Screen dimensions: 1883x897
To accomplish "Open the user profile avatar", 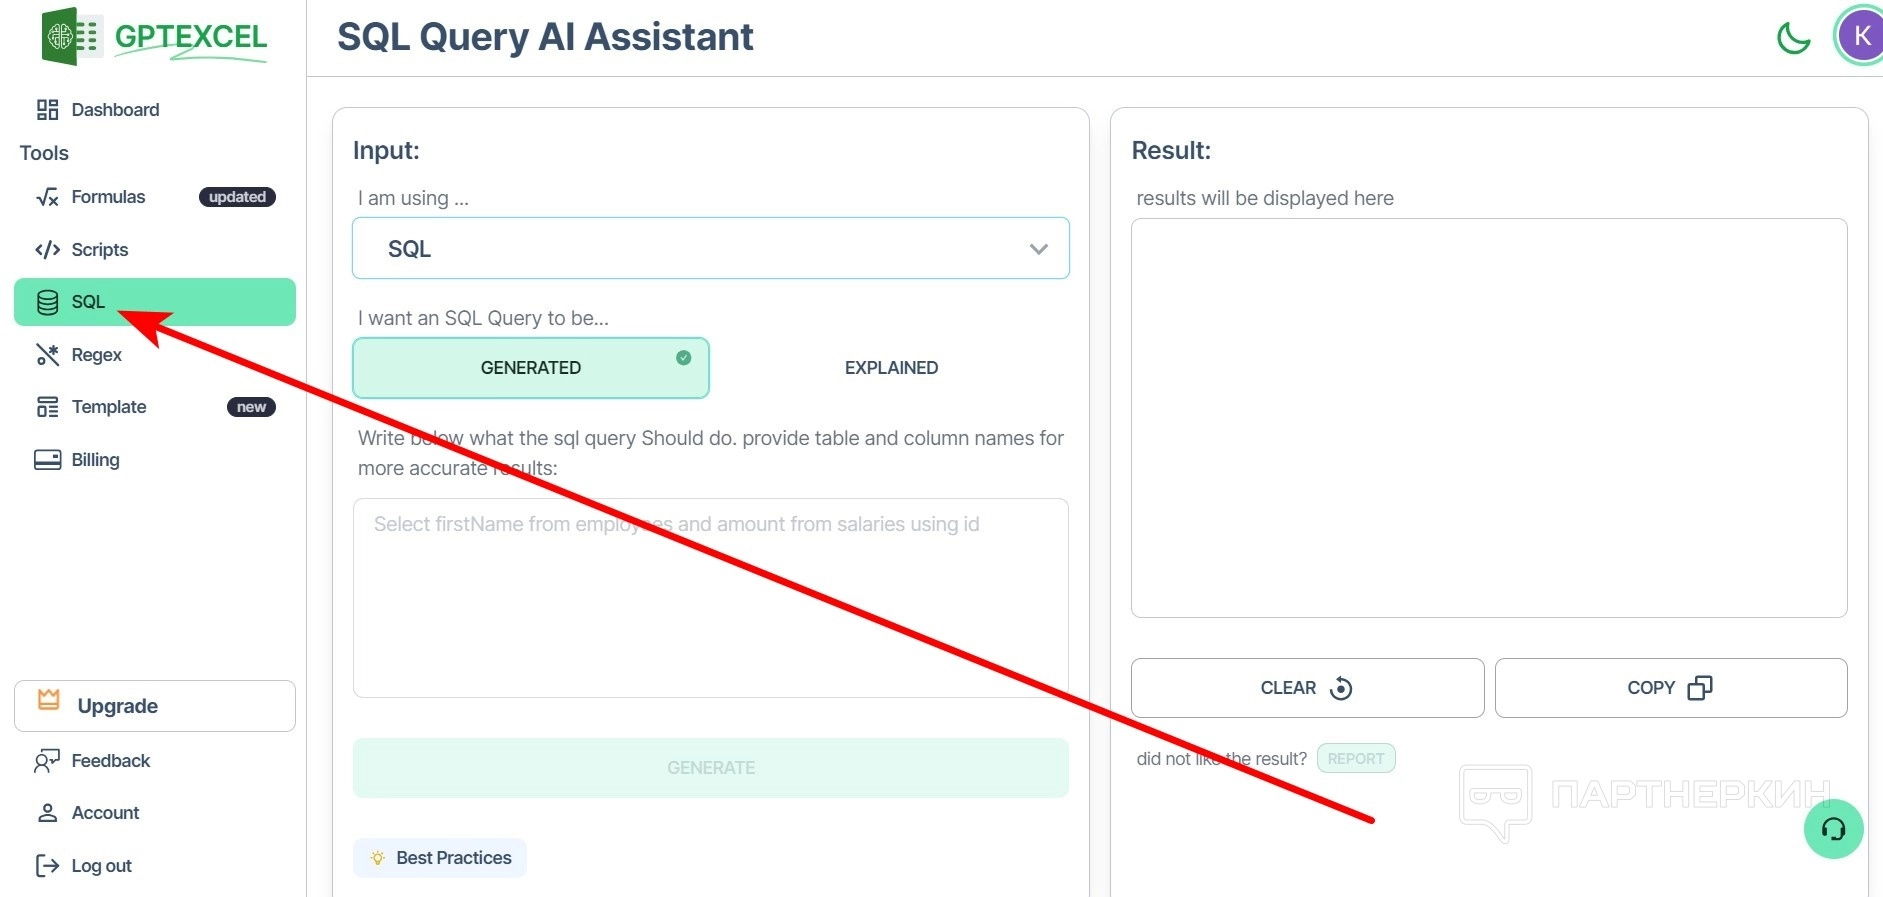I will [x=1860, y=36].
